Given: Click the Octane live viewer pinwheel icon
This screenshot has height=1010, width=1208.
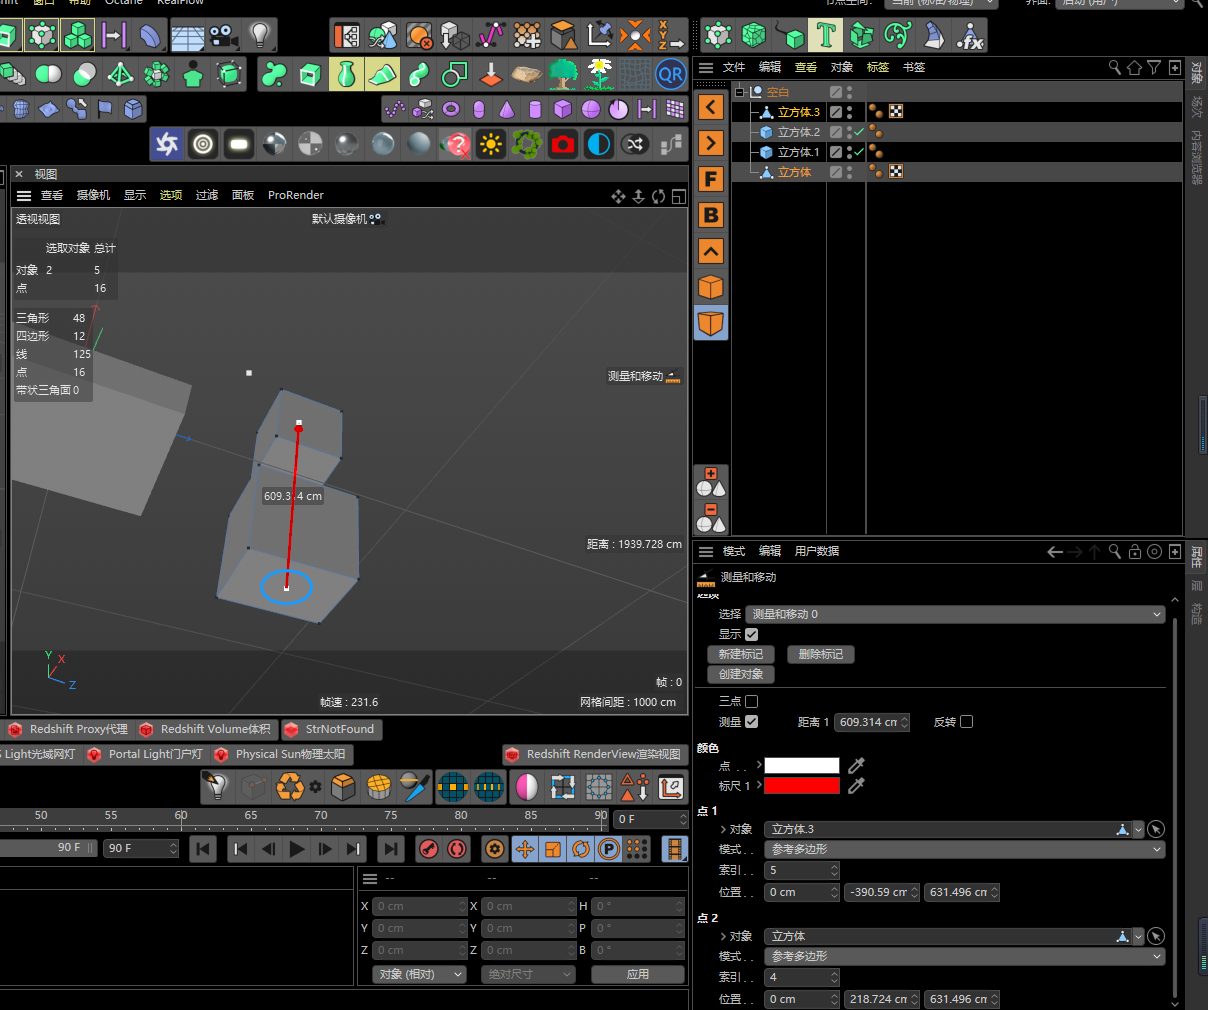Looking at the screenshot, I should click(167, 144).
